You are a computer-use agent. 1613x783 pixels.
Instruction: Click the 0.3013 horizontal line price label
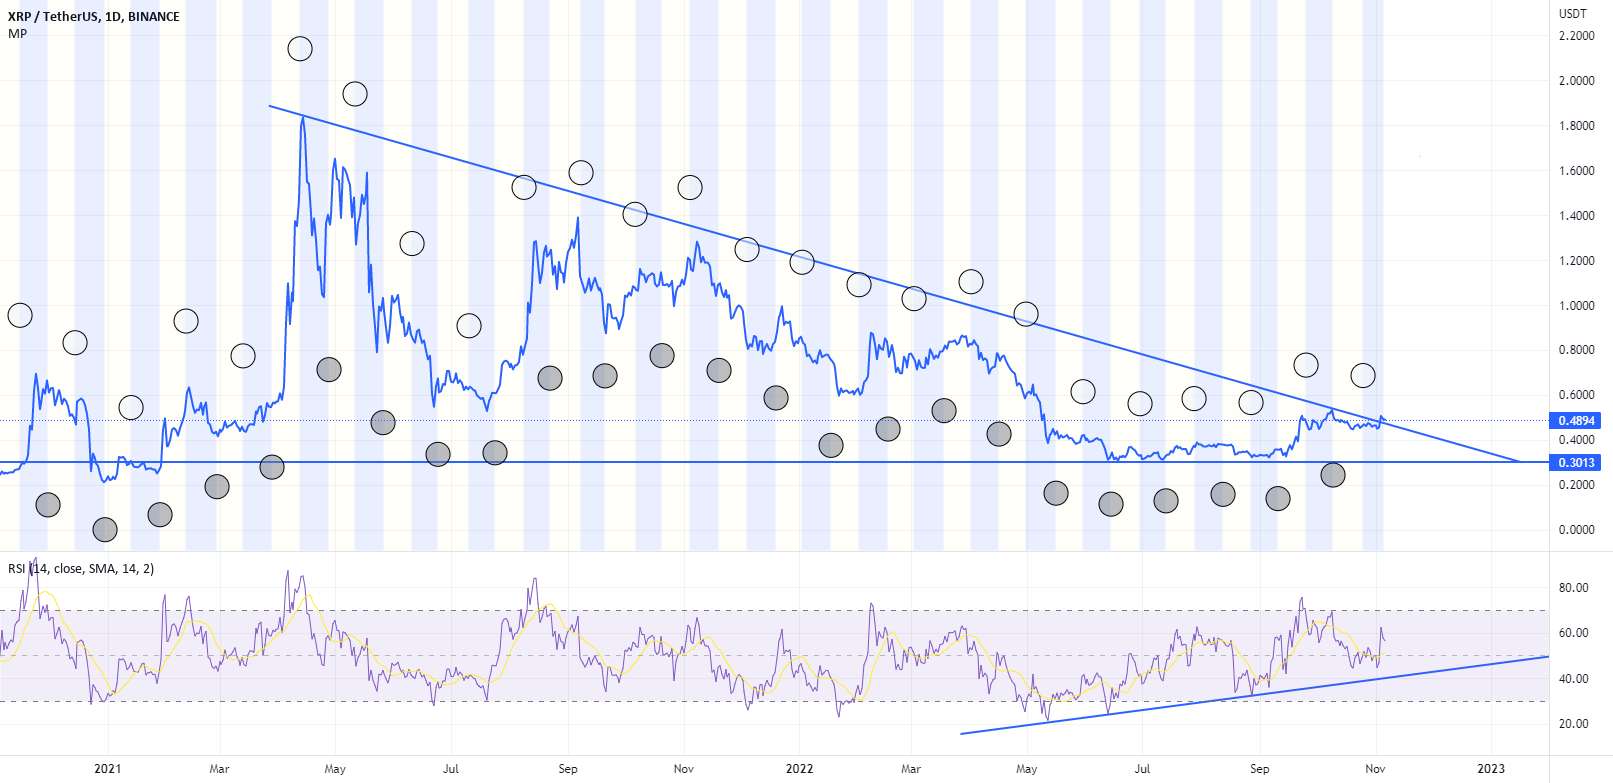(x=1576, y=463)
